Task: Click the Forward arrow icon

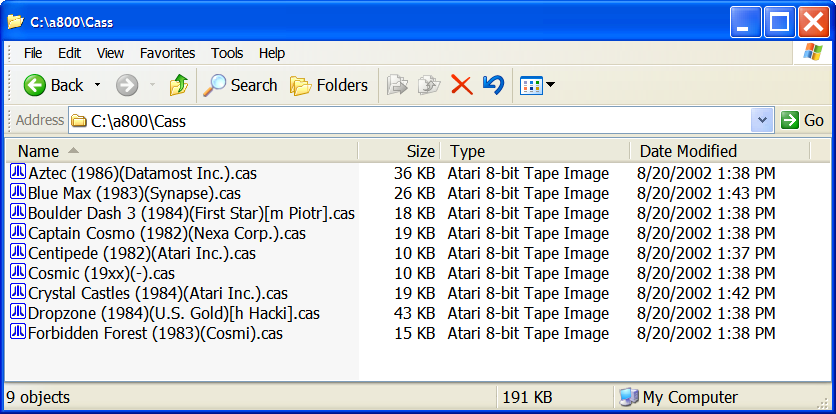Action: 127,85
